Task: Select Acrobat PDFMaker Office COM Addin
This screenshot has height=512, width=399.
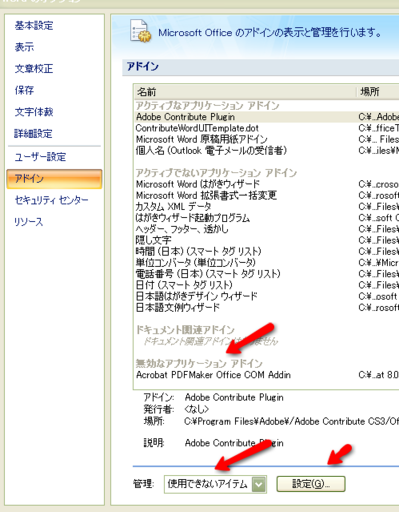Action: point(267,375)
